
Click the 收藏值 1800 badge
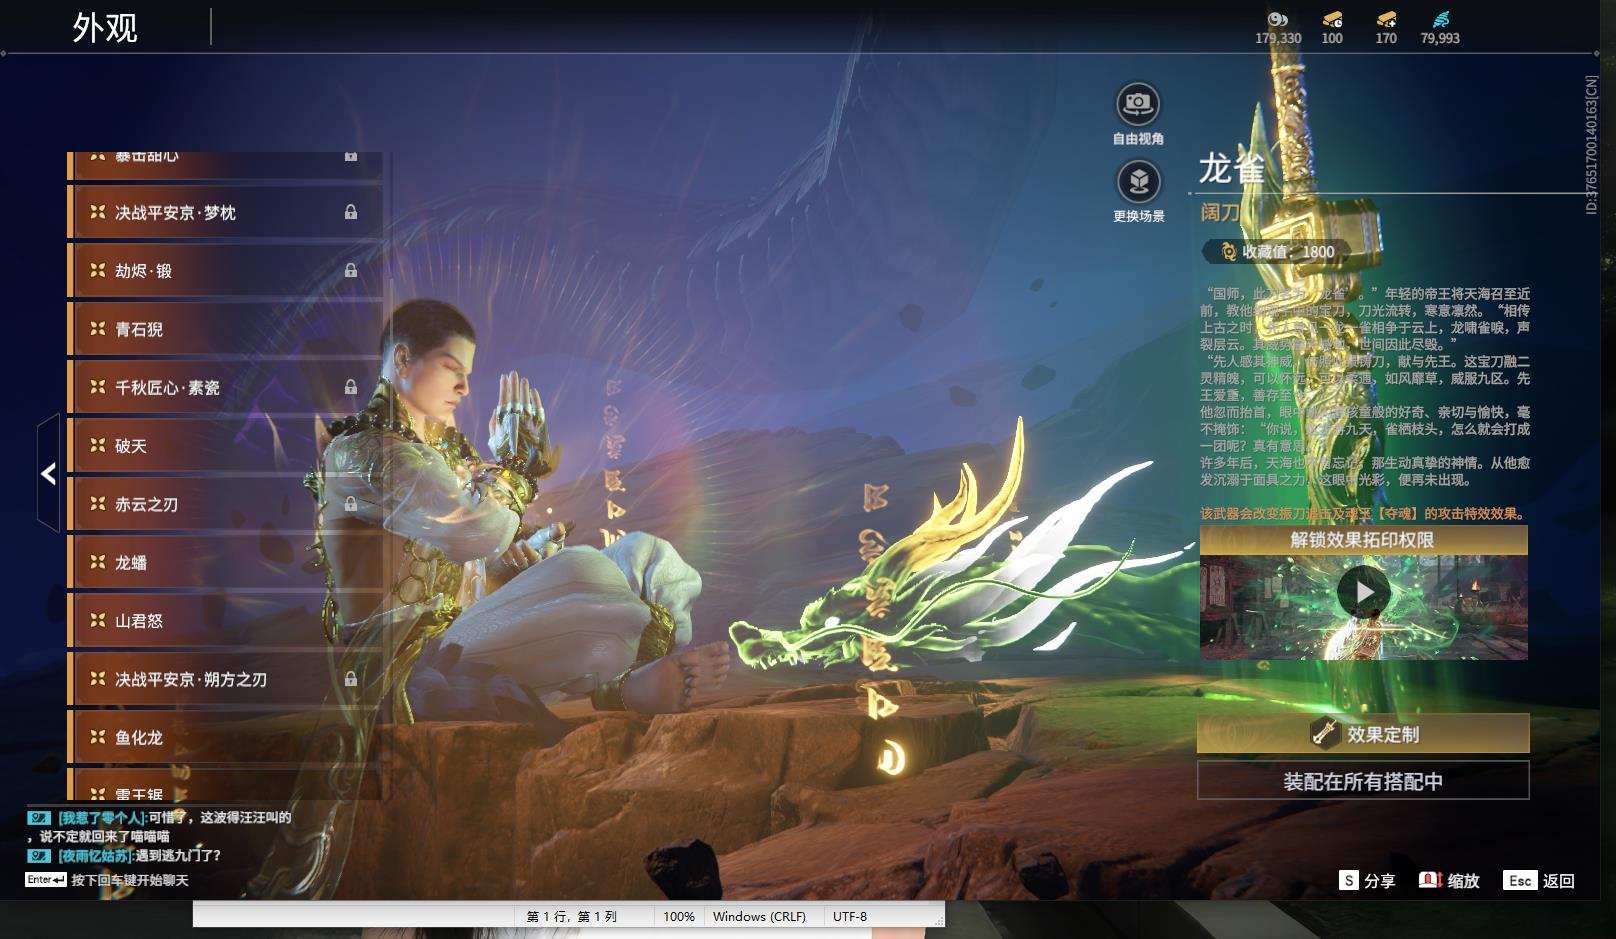(x=1276, y=252)
